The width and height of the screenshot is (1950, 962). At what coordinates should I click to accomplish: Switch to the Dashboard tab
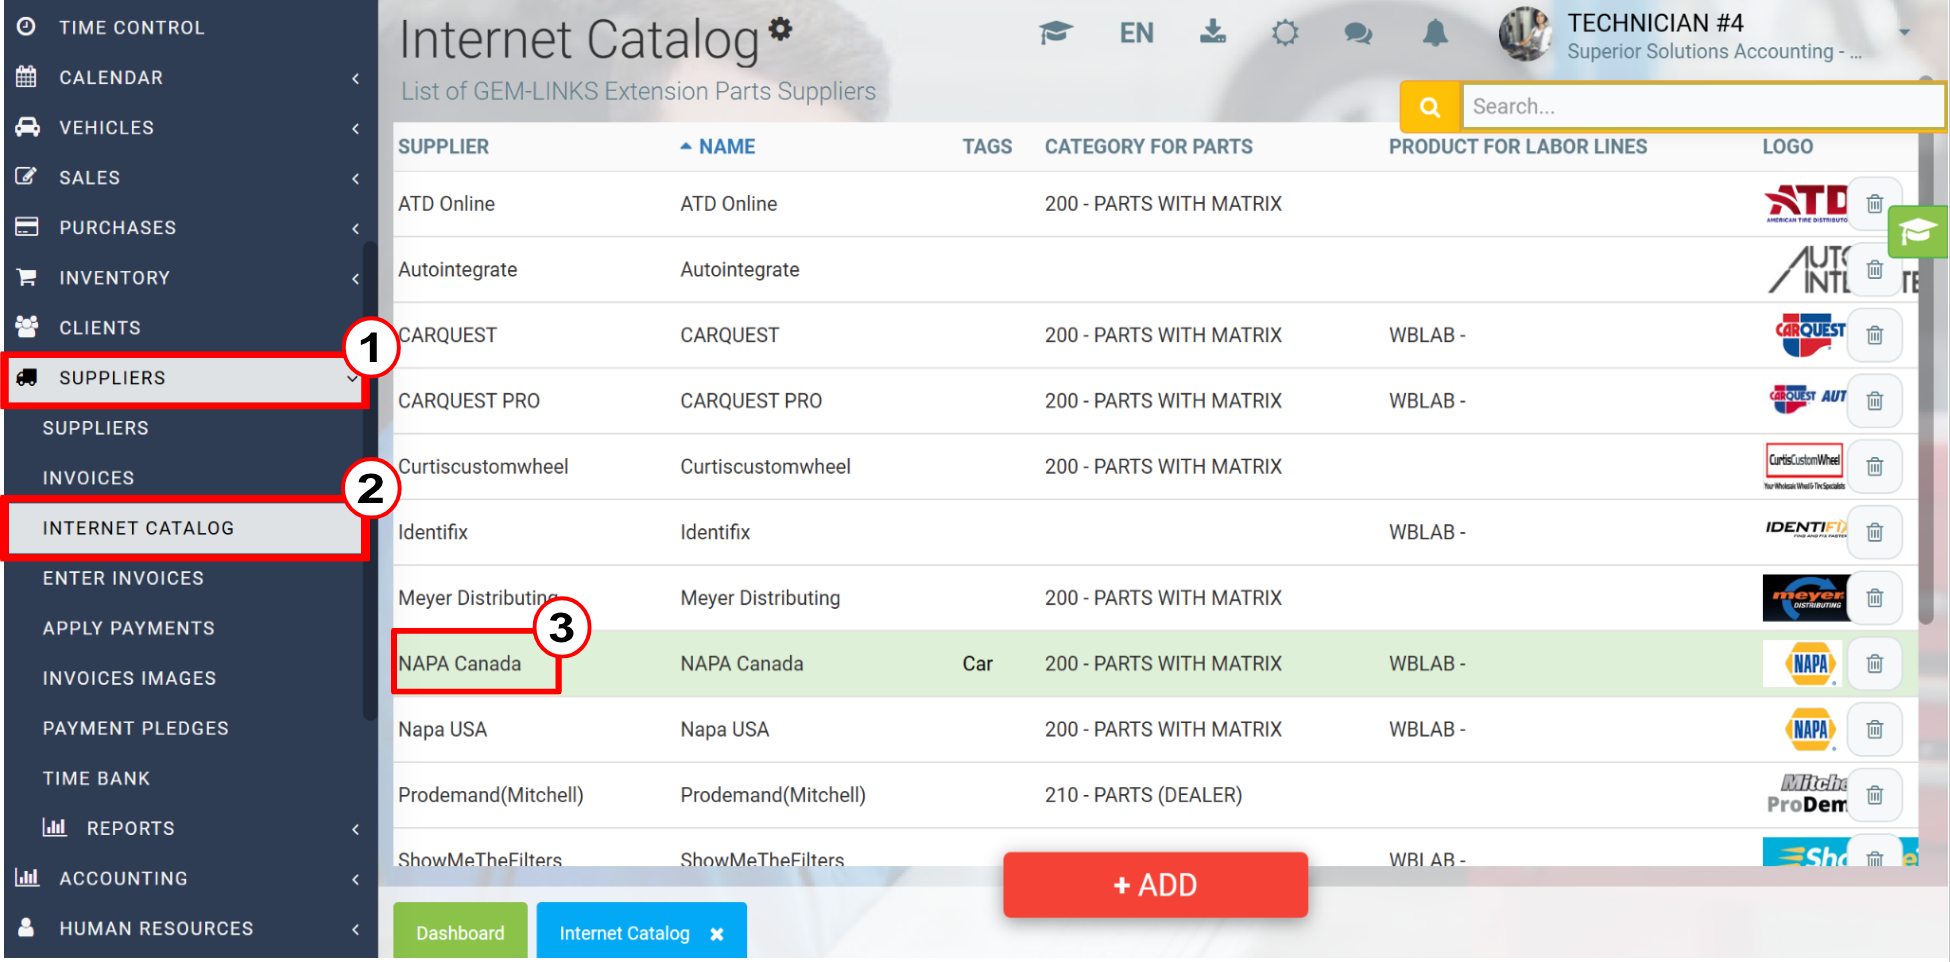(x=460, y=932)
